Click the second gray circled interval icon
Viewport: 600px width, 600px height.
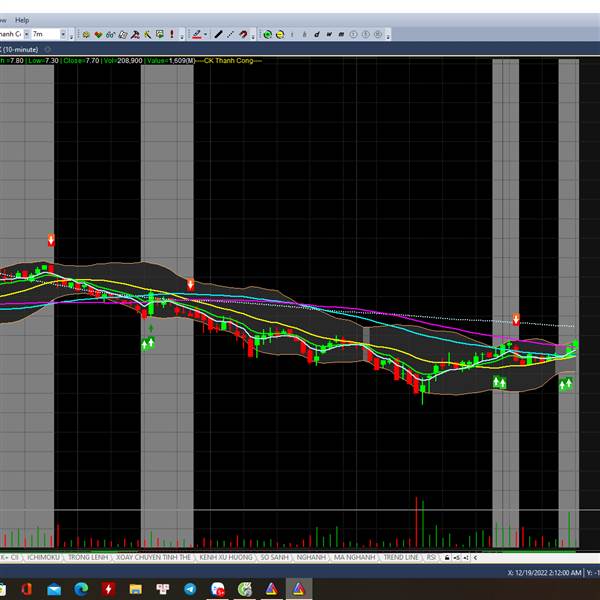(365, 34)
